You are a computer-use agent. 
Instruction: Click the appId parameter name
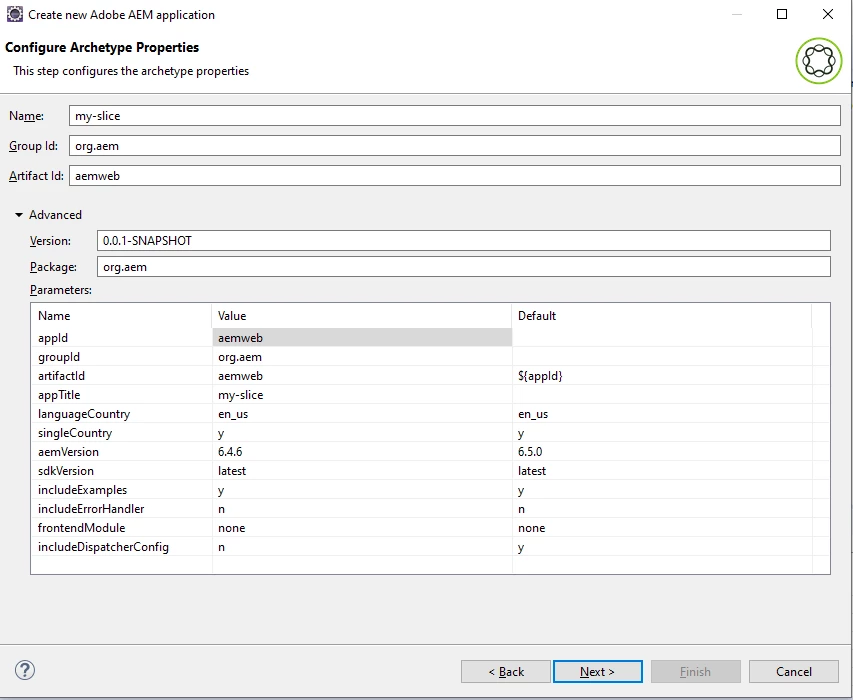[53, 338]
